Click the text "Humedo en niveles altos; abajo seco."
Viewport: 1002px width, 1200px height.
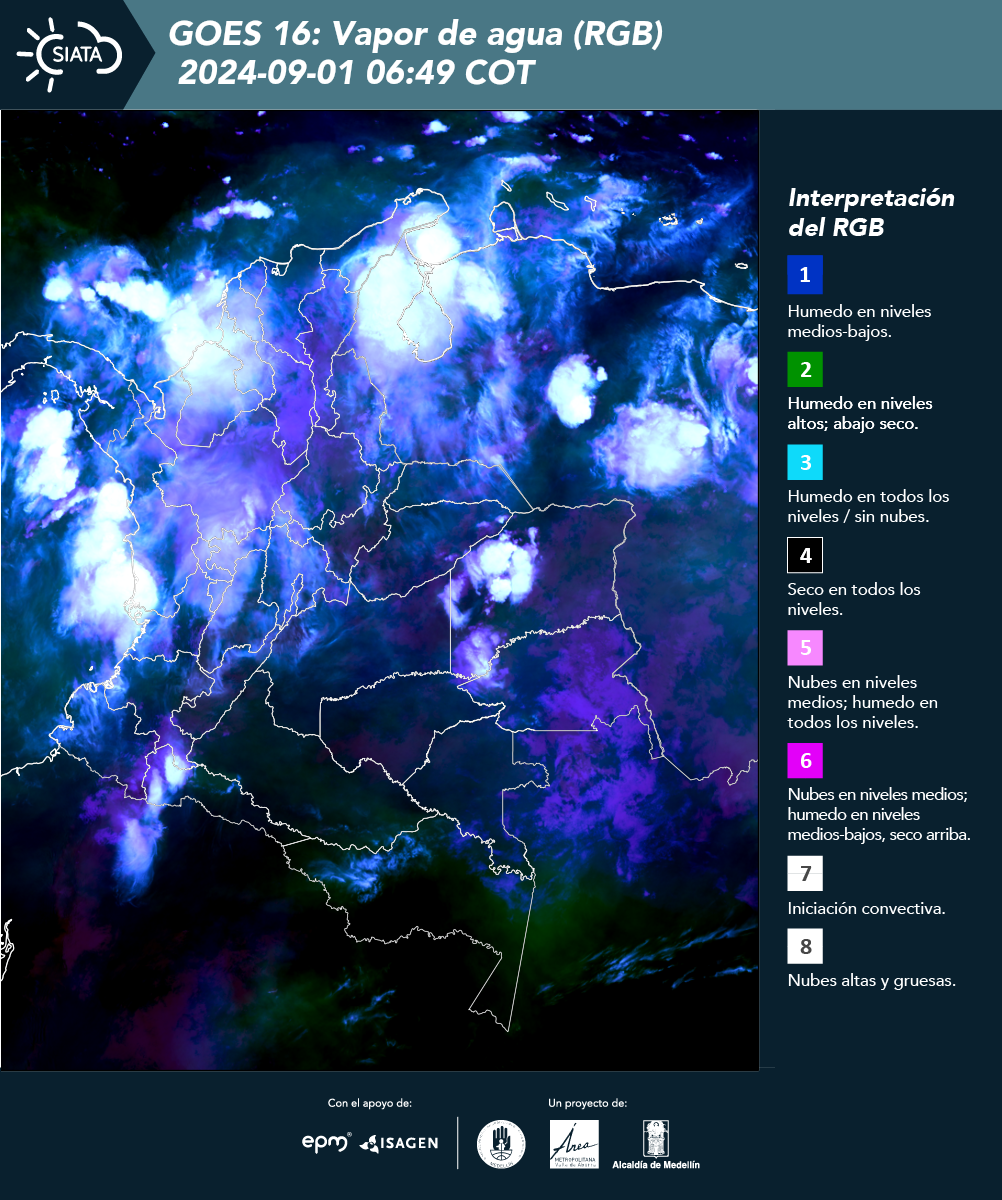click(861, 413)
